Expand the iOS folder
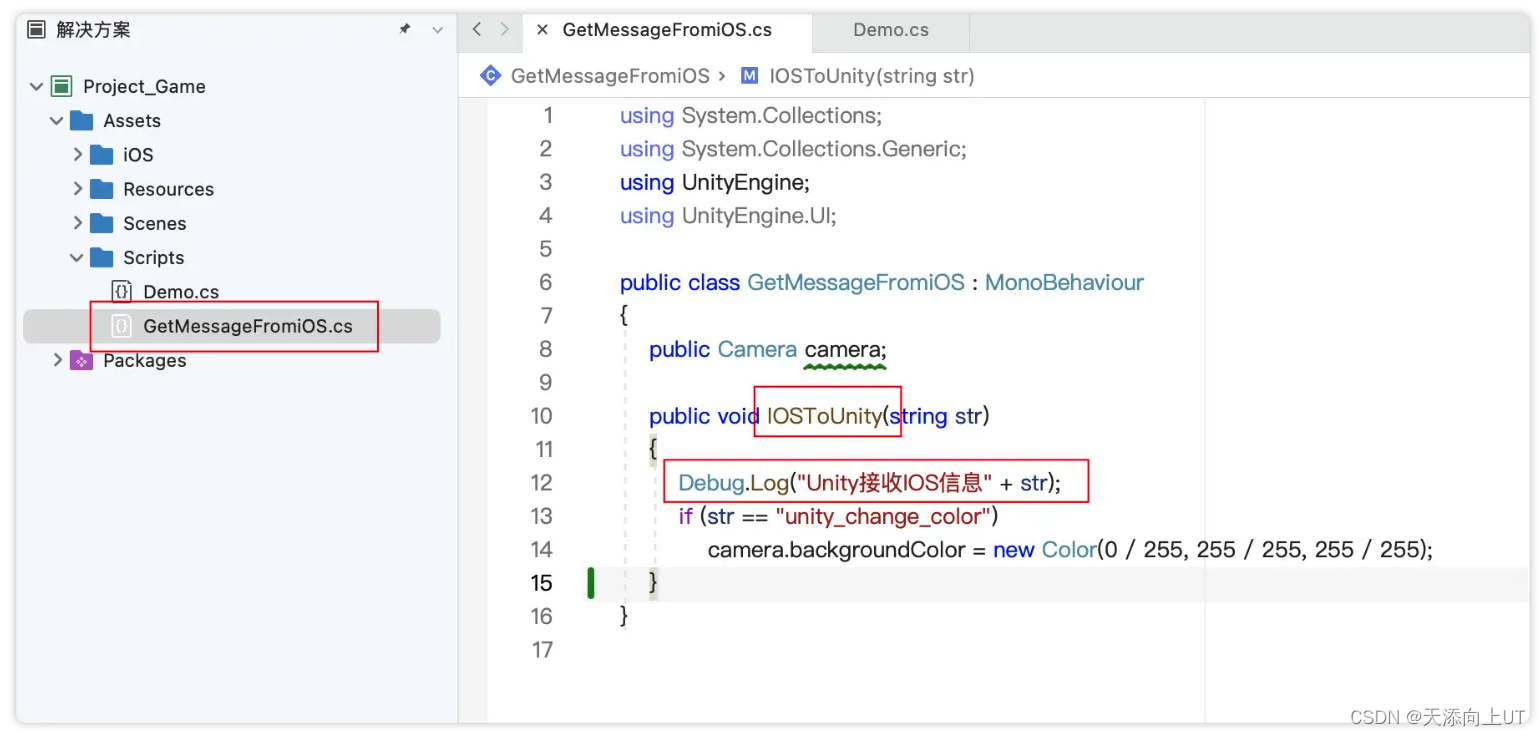 coord(77,155)
